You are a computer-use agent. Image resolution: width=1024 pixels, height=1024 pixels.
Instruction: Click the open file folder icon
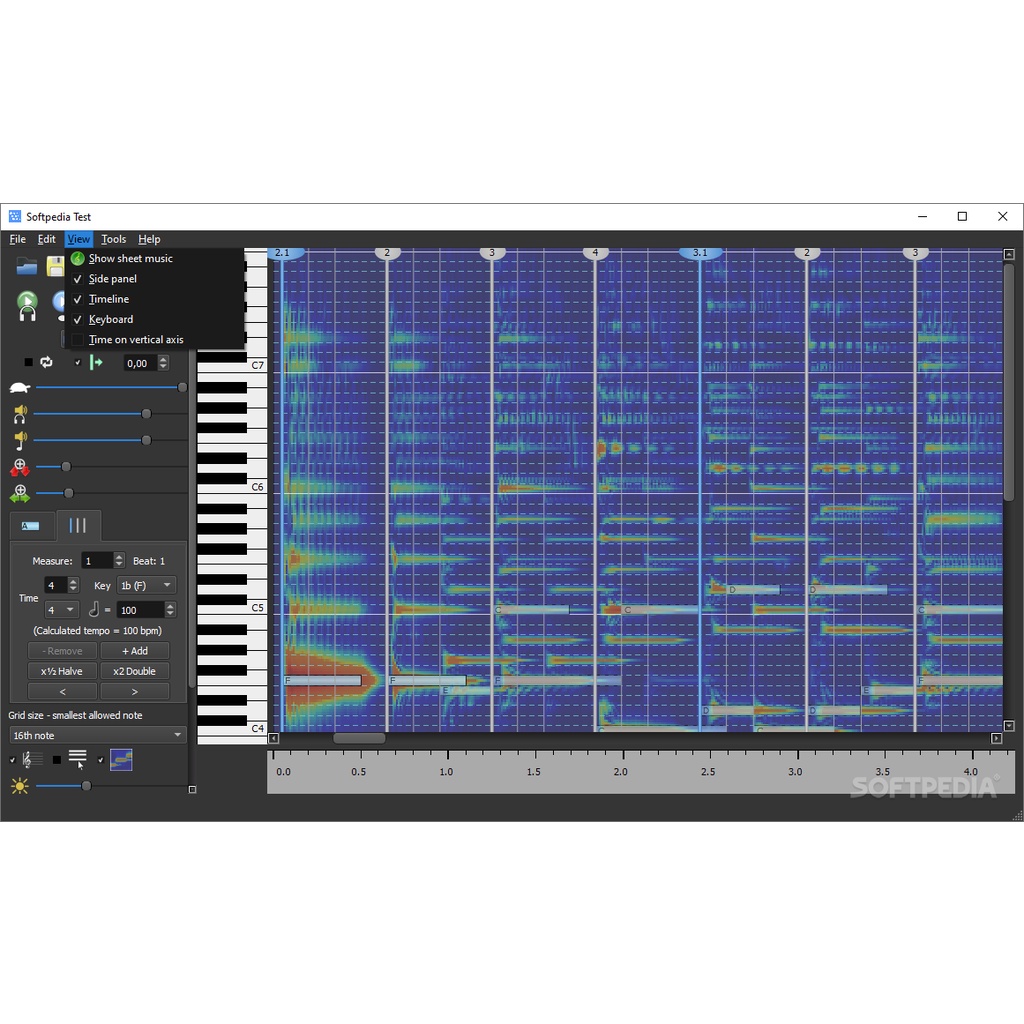point(26,266)
